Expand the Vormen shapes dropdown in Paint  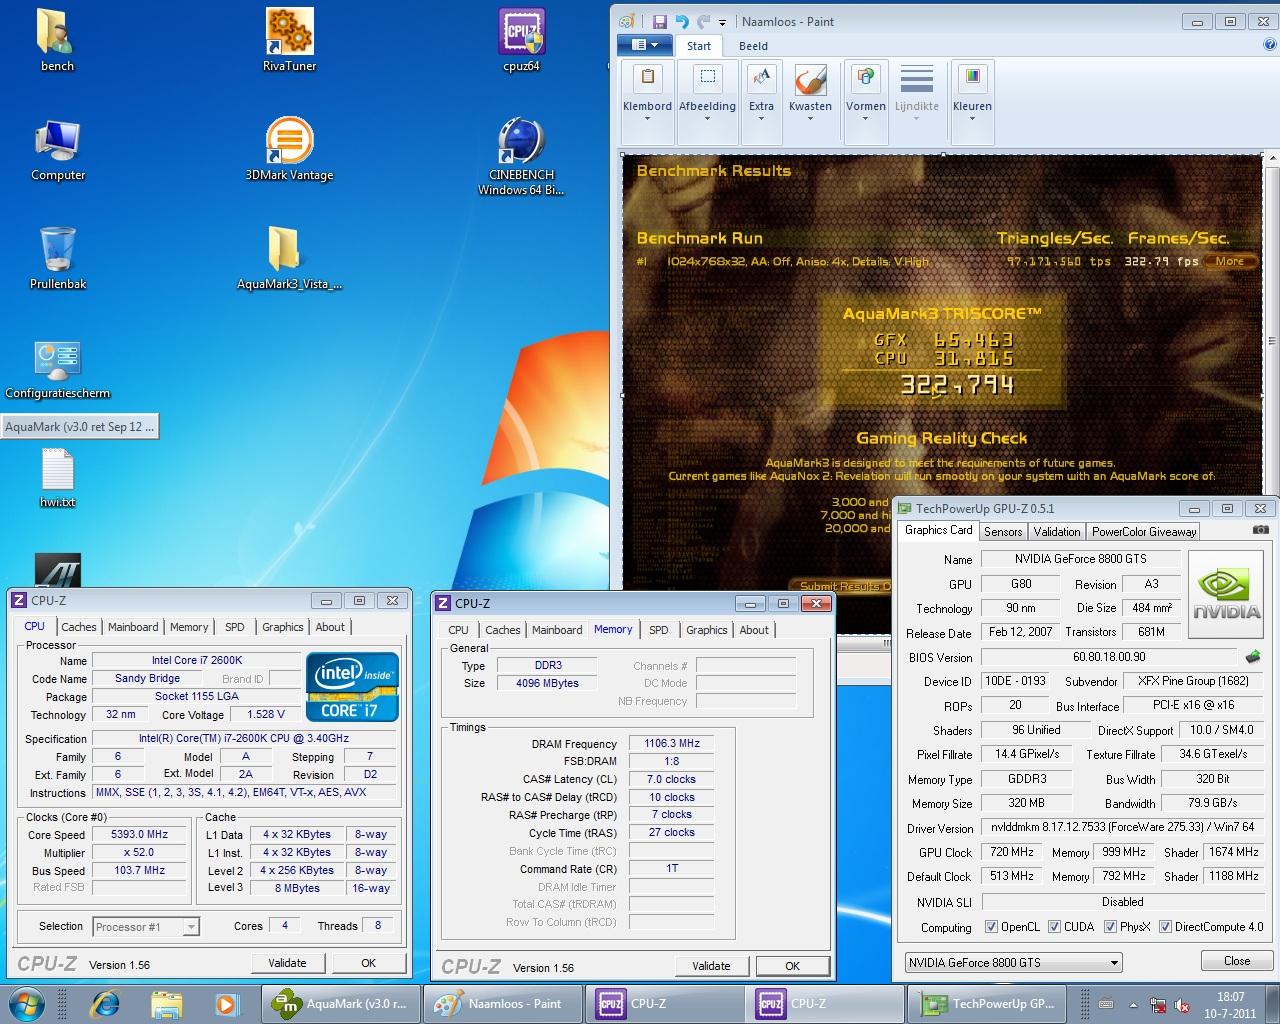pos(866,118)
